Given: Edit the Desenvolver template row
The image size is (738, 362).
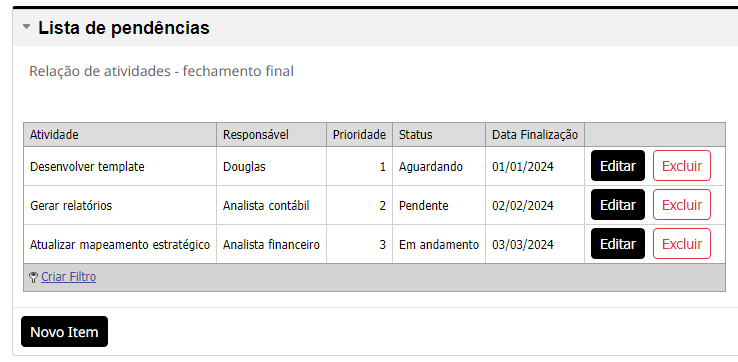Looking at the screenshot, I should click(x=618, y=166).
